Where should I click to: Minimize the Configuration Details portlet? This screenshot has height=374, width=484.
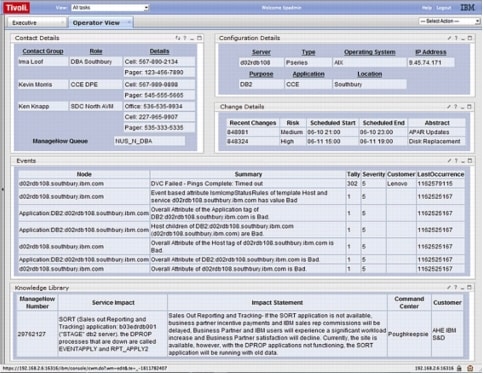(463, 38)
